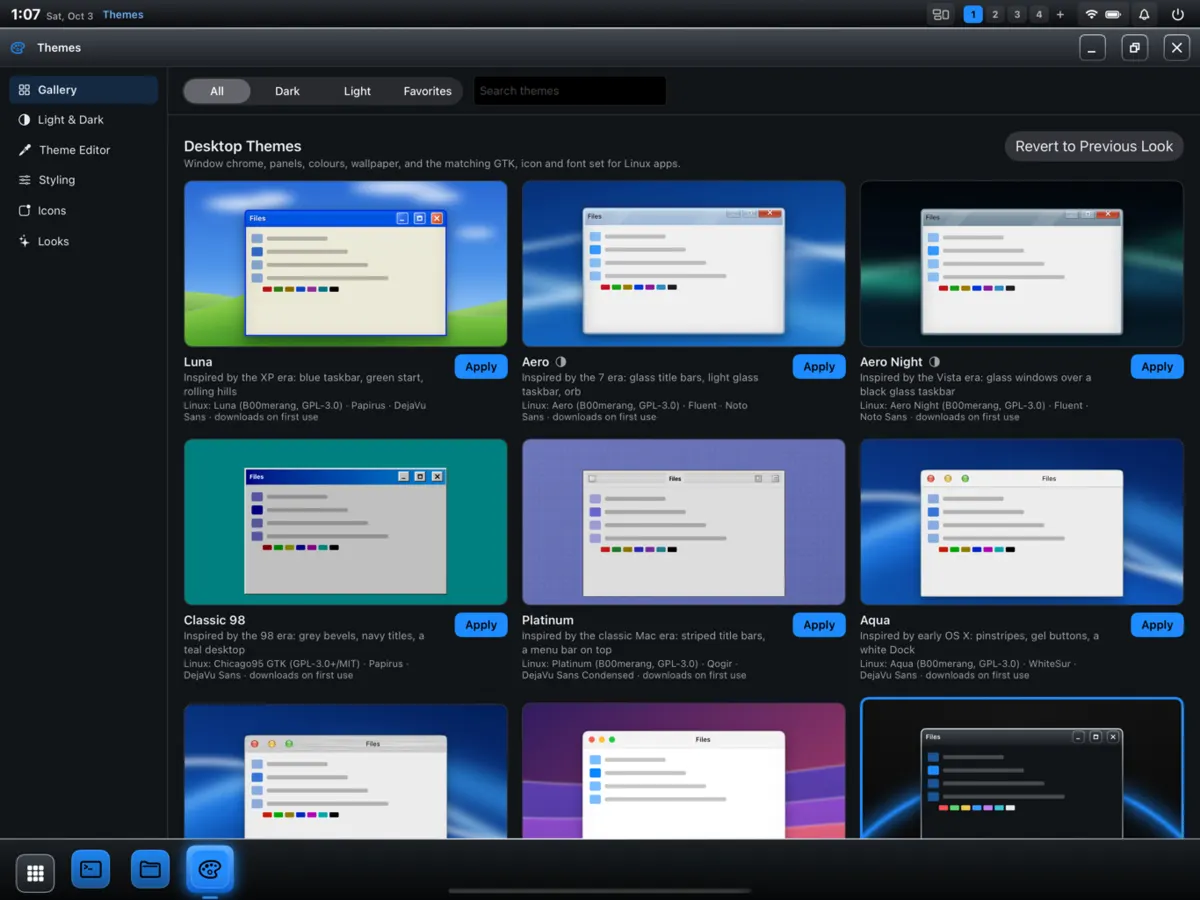Viewport: 1200px width, 900px height.
Task: Select the purple wallpaper theme thumbnail
Action: pyautogui.click(x=684, y=770)
